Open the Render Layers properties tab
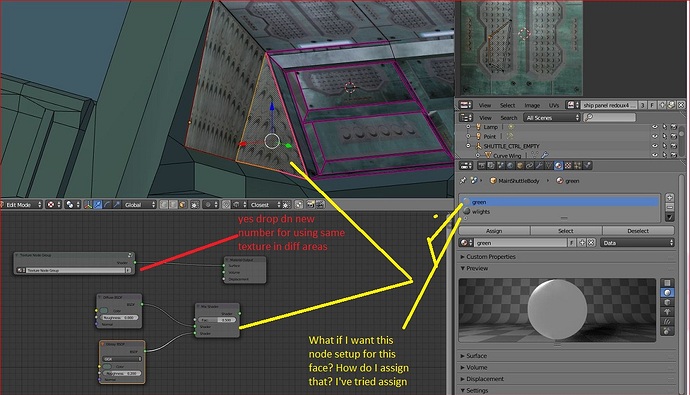 click(x=491, y=166)
